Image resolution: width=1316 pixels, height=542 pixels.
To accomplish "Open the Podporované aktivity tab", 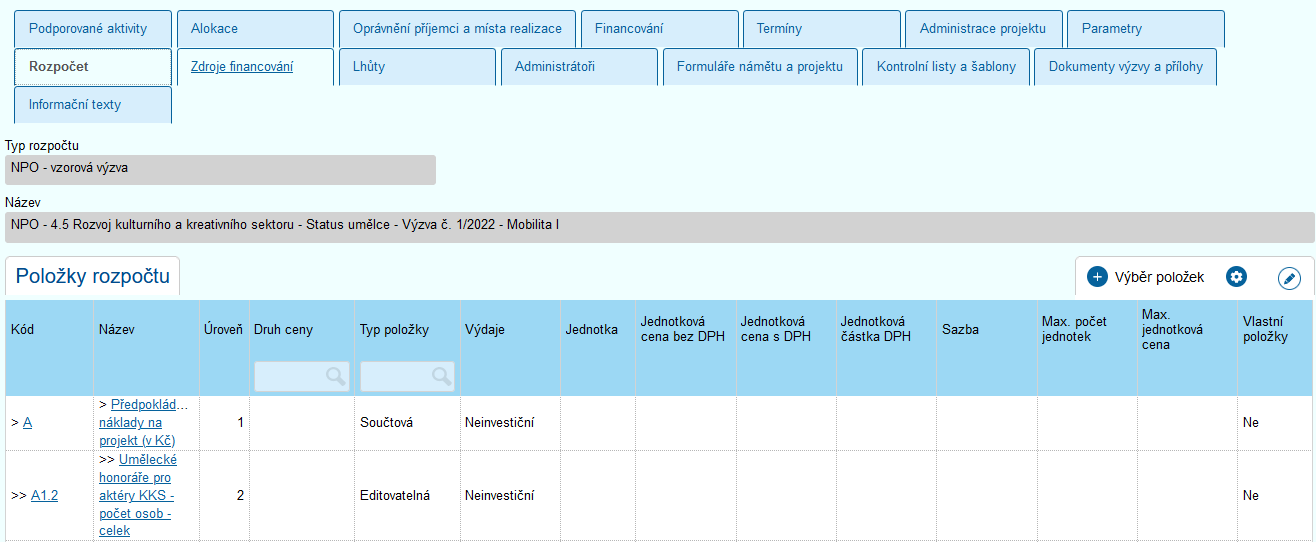I will (88, 29).
